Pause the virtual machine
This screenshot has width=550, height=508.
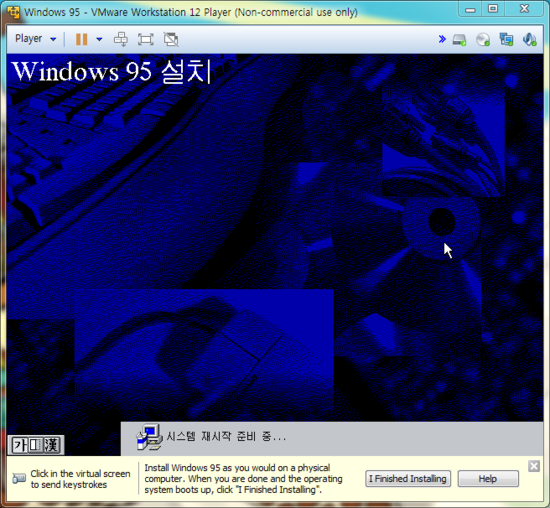point(81,39)
